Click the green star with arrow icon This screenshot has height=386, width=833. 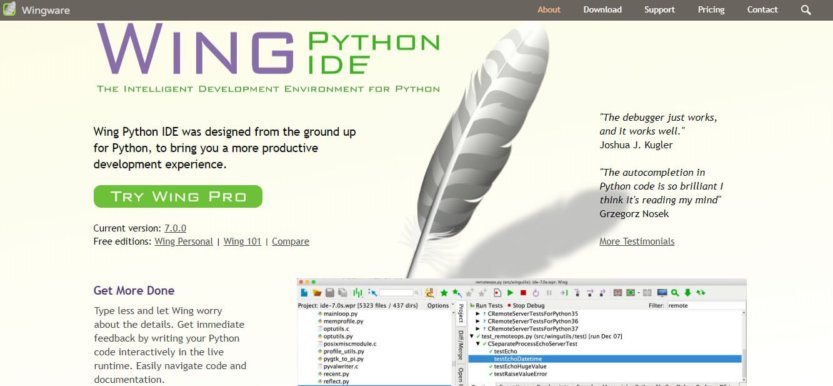click(x=457, y=293)
